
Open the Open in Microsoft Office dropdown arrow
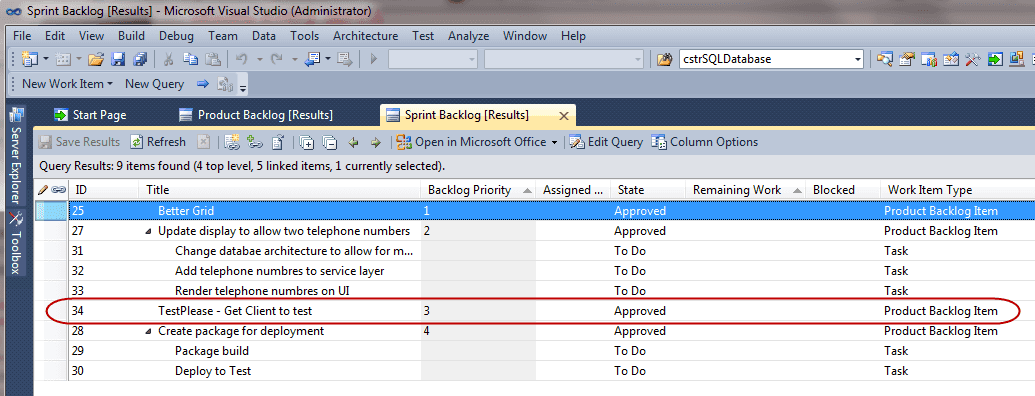point(554,143)
